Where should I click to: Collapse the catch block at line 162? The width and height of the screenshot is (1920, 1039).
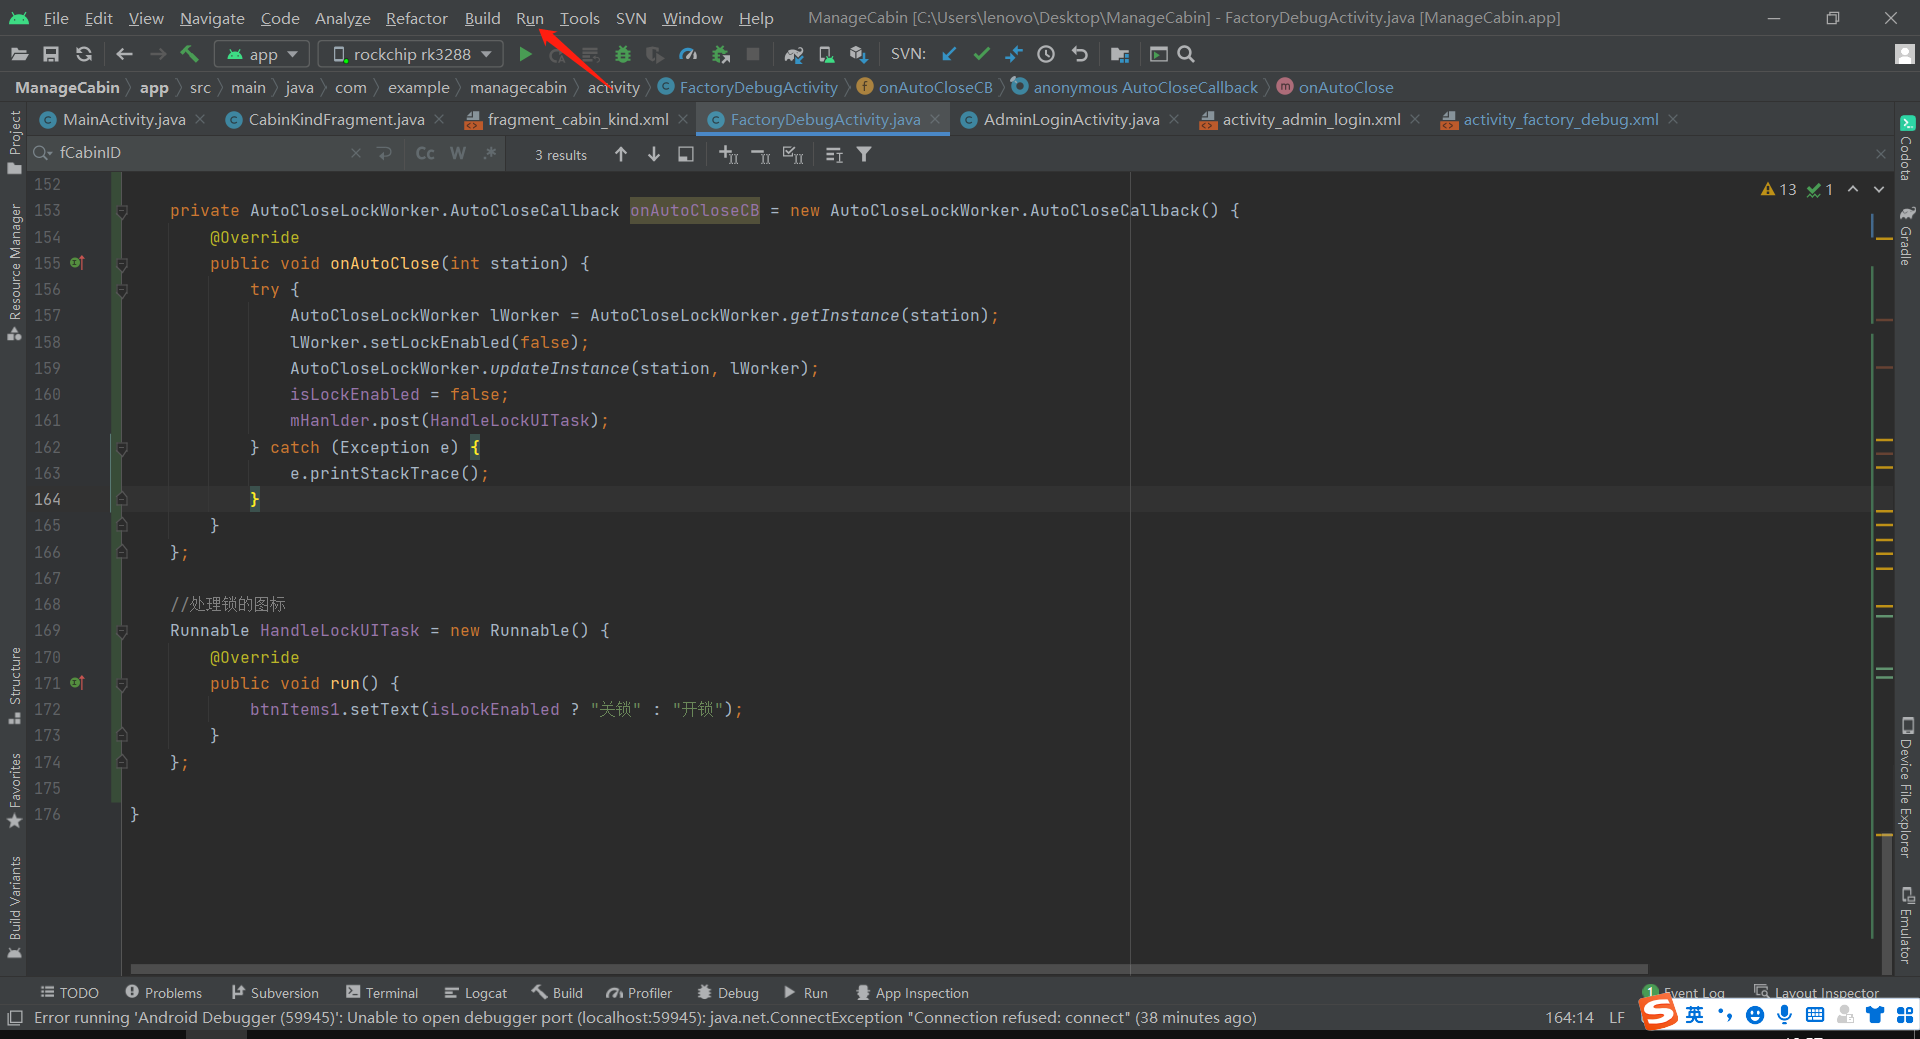[x=122, y=448]
